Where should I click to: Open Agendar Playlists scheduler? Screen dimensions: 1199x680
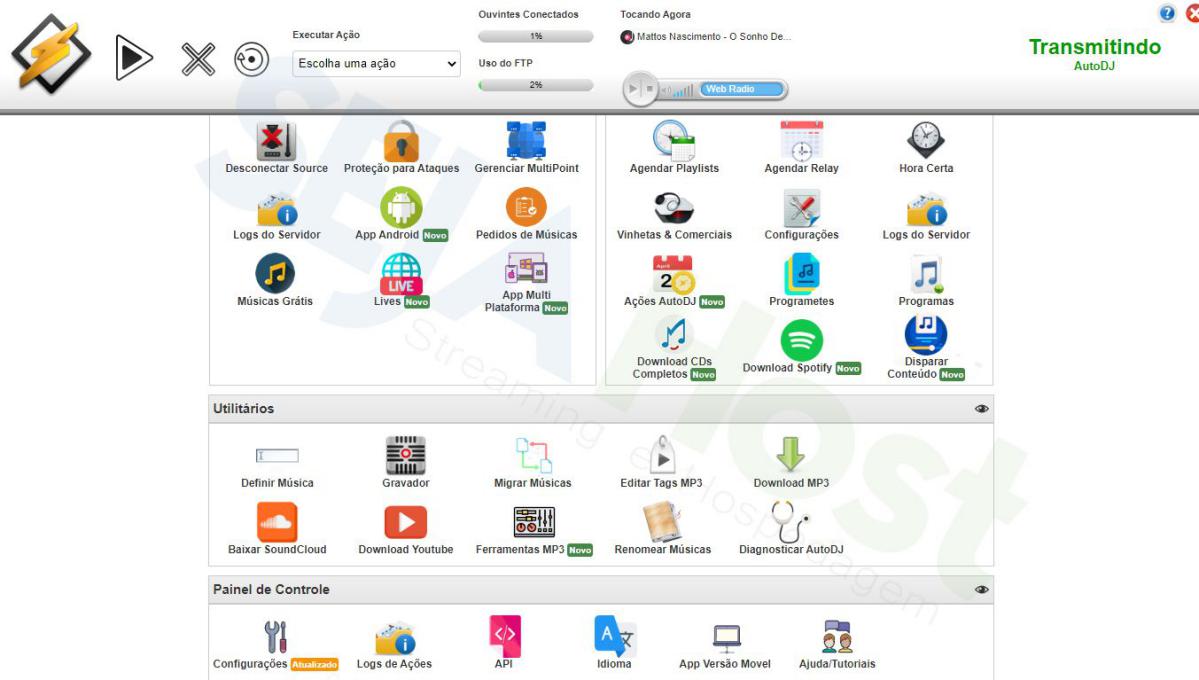pos(674,142)
